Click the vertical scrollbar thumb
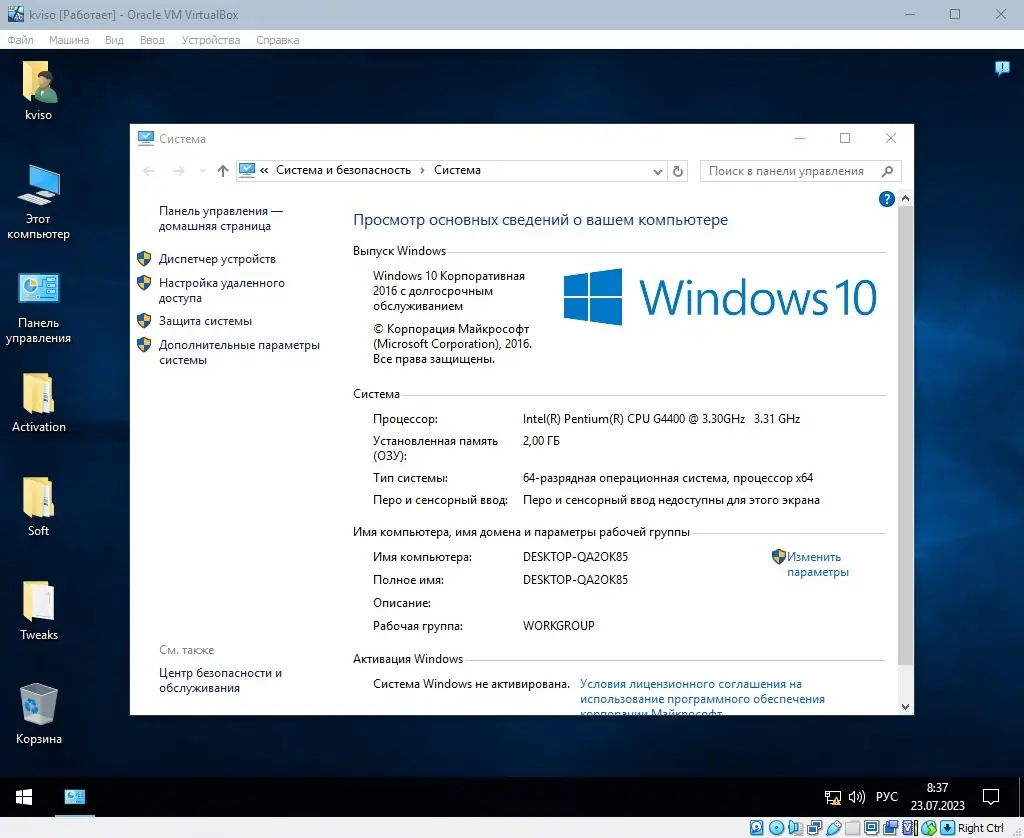Viewport: 1024px width, 838px height. coord(905,435)
